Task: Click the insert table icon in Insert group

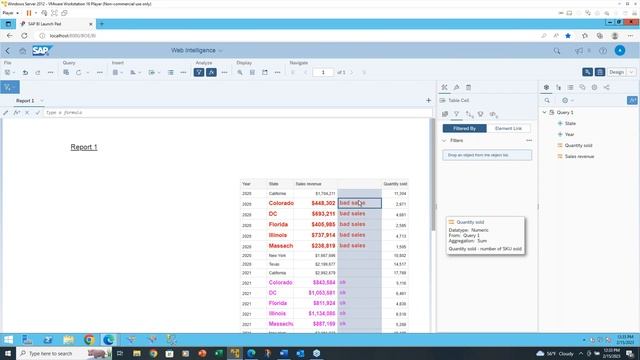Action: pyautogui.click(x=116, y=73)
